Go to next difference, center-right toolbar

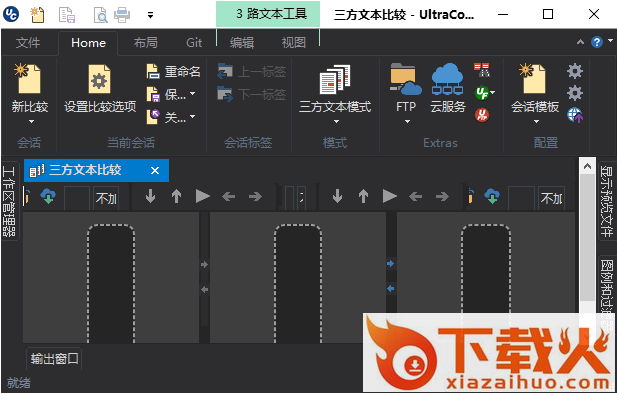pos(337,196)
